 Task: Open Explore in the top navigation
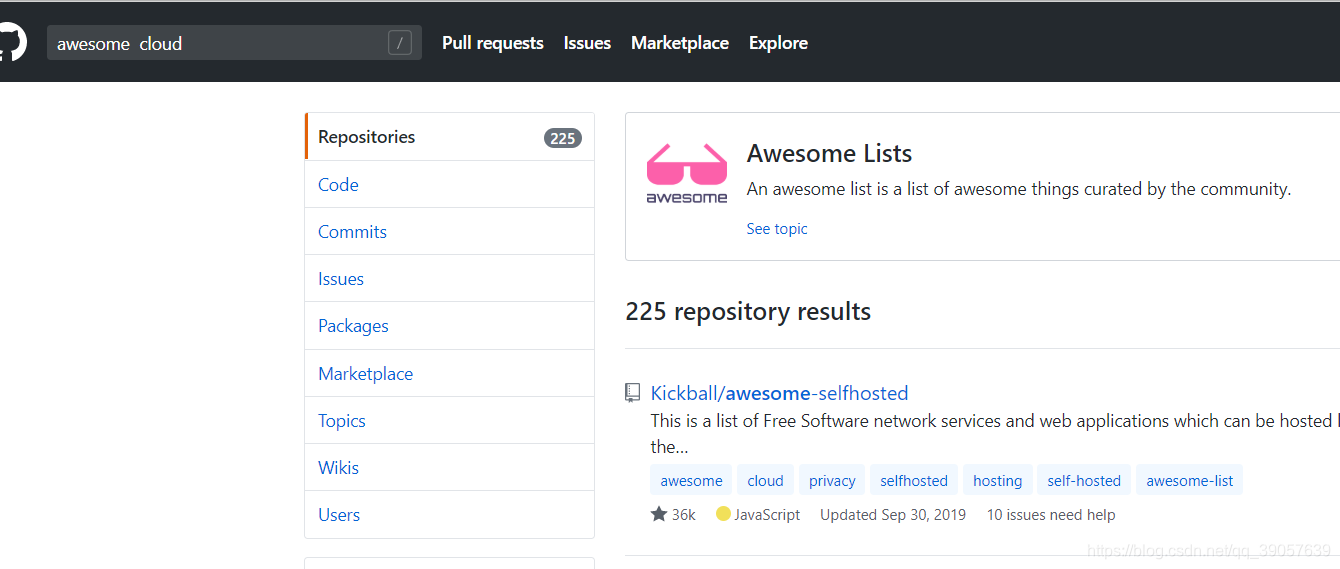pyautogui.click(x=778, y=43)
